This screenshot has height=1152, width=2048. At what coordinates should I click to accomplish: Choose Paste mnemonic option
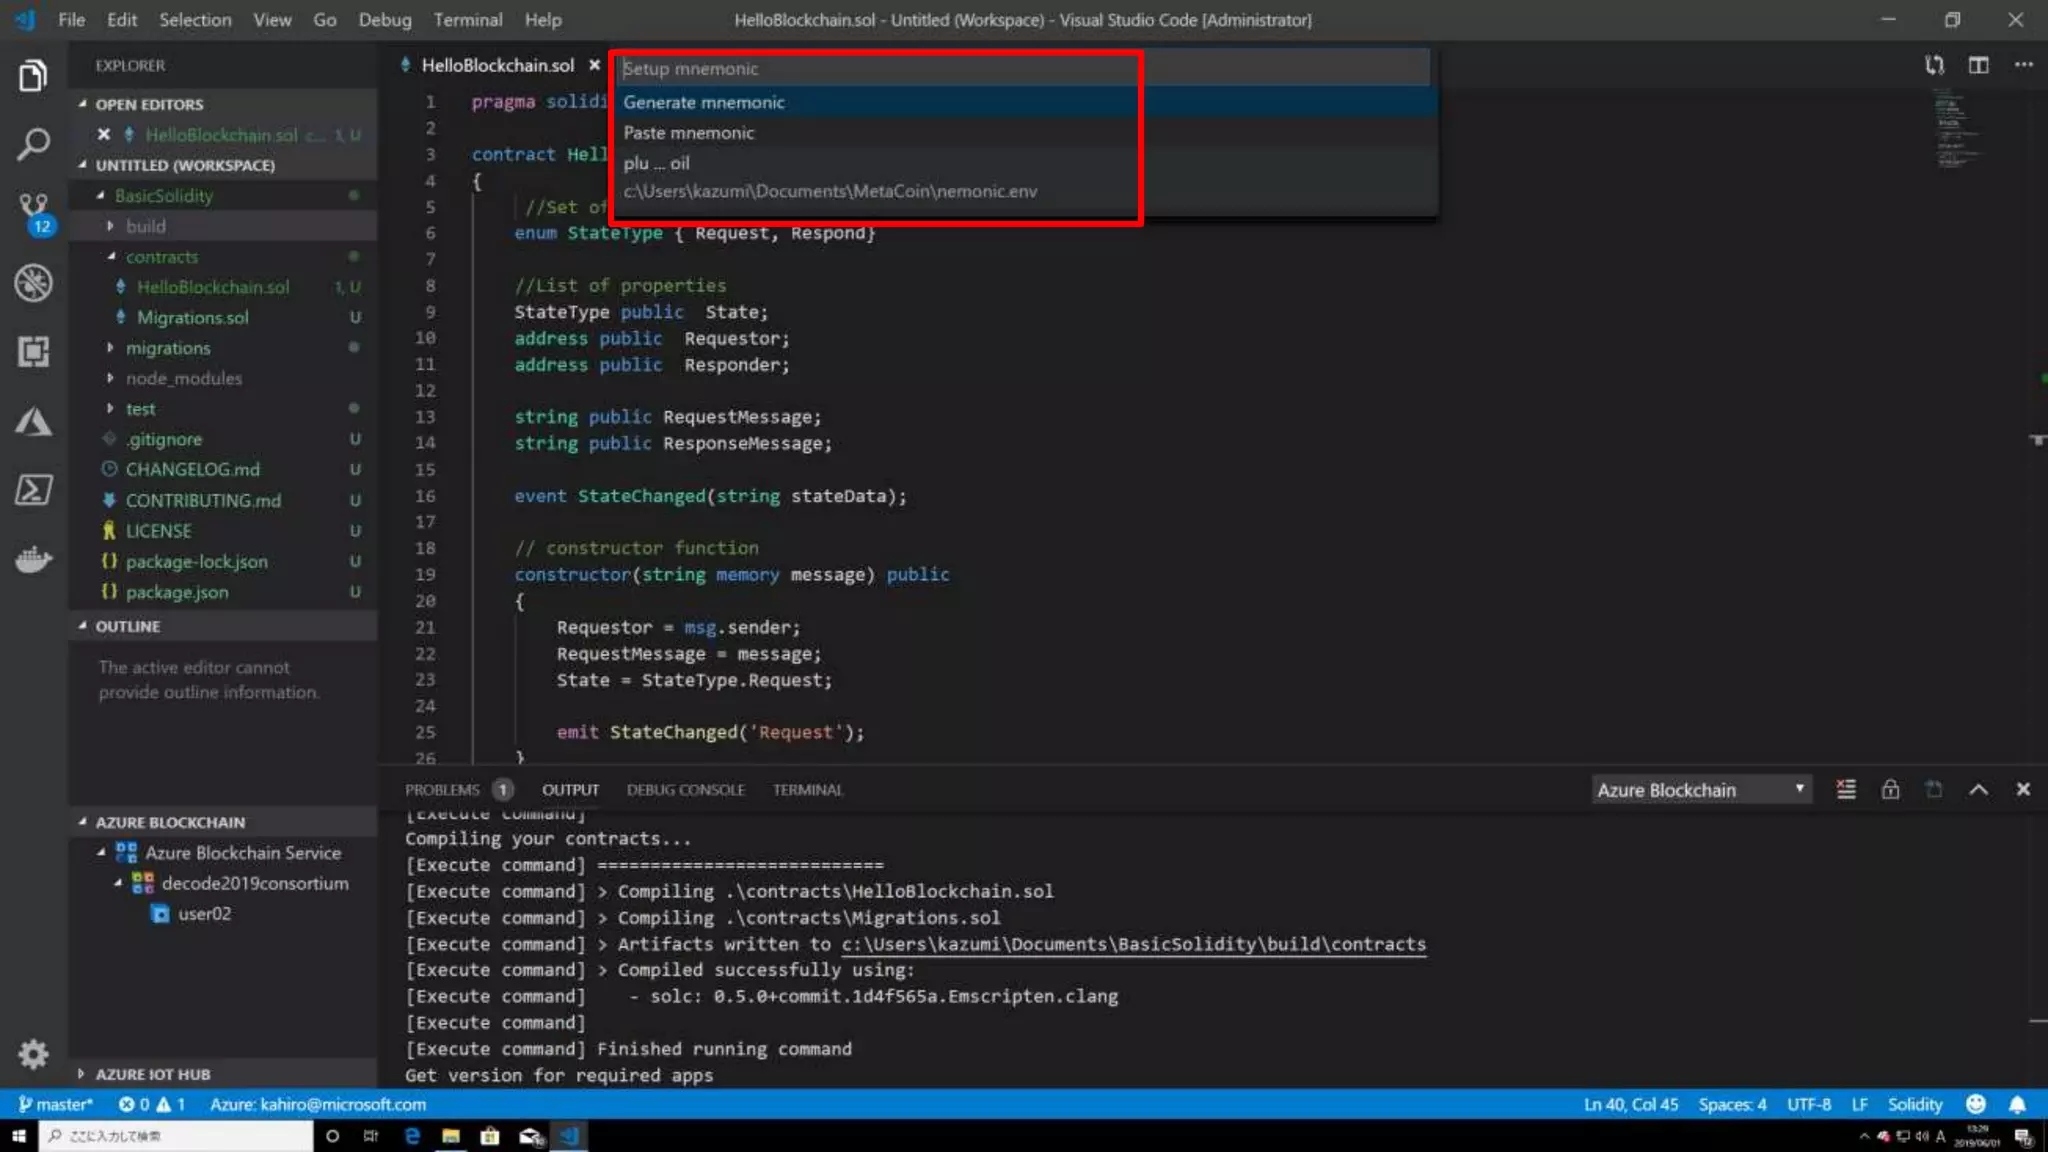coord(689,133)
